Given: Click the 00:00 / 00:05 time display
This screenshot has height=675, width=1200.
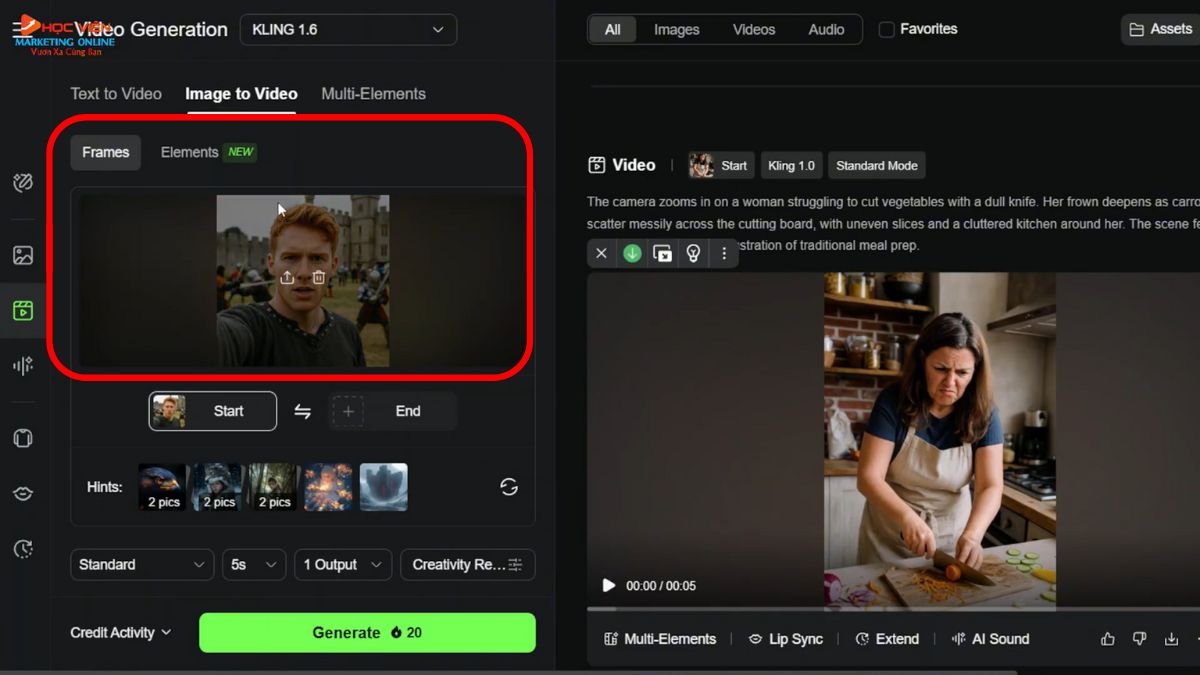Looking at the screenshot, I should (x=661, y=585).
